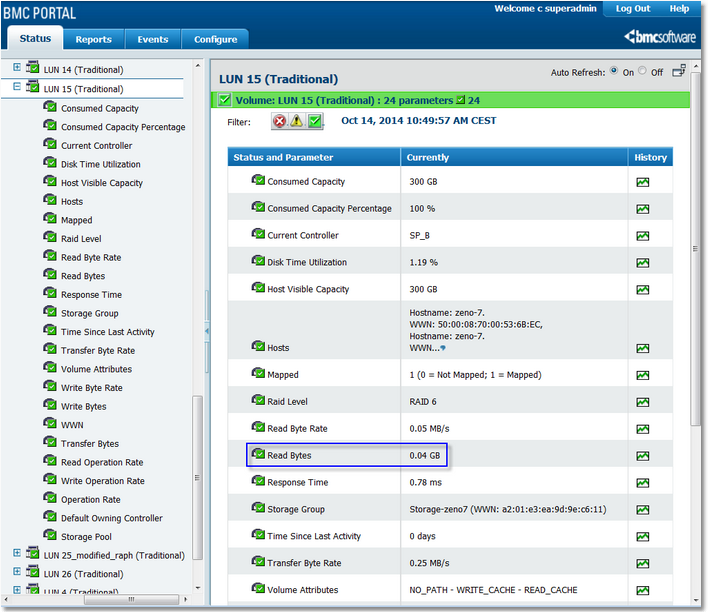Turn Auto Refresh On
This screenshot has height=614, width=708.
[614, 71]
